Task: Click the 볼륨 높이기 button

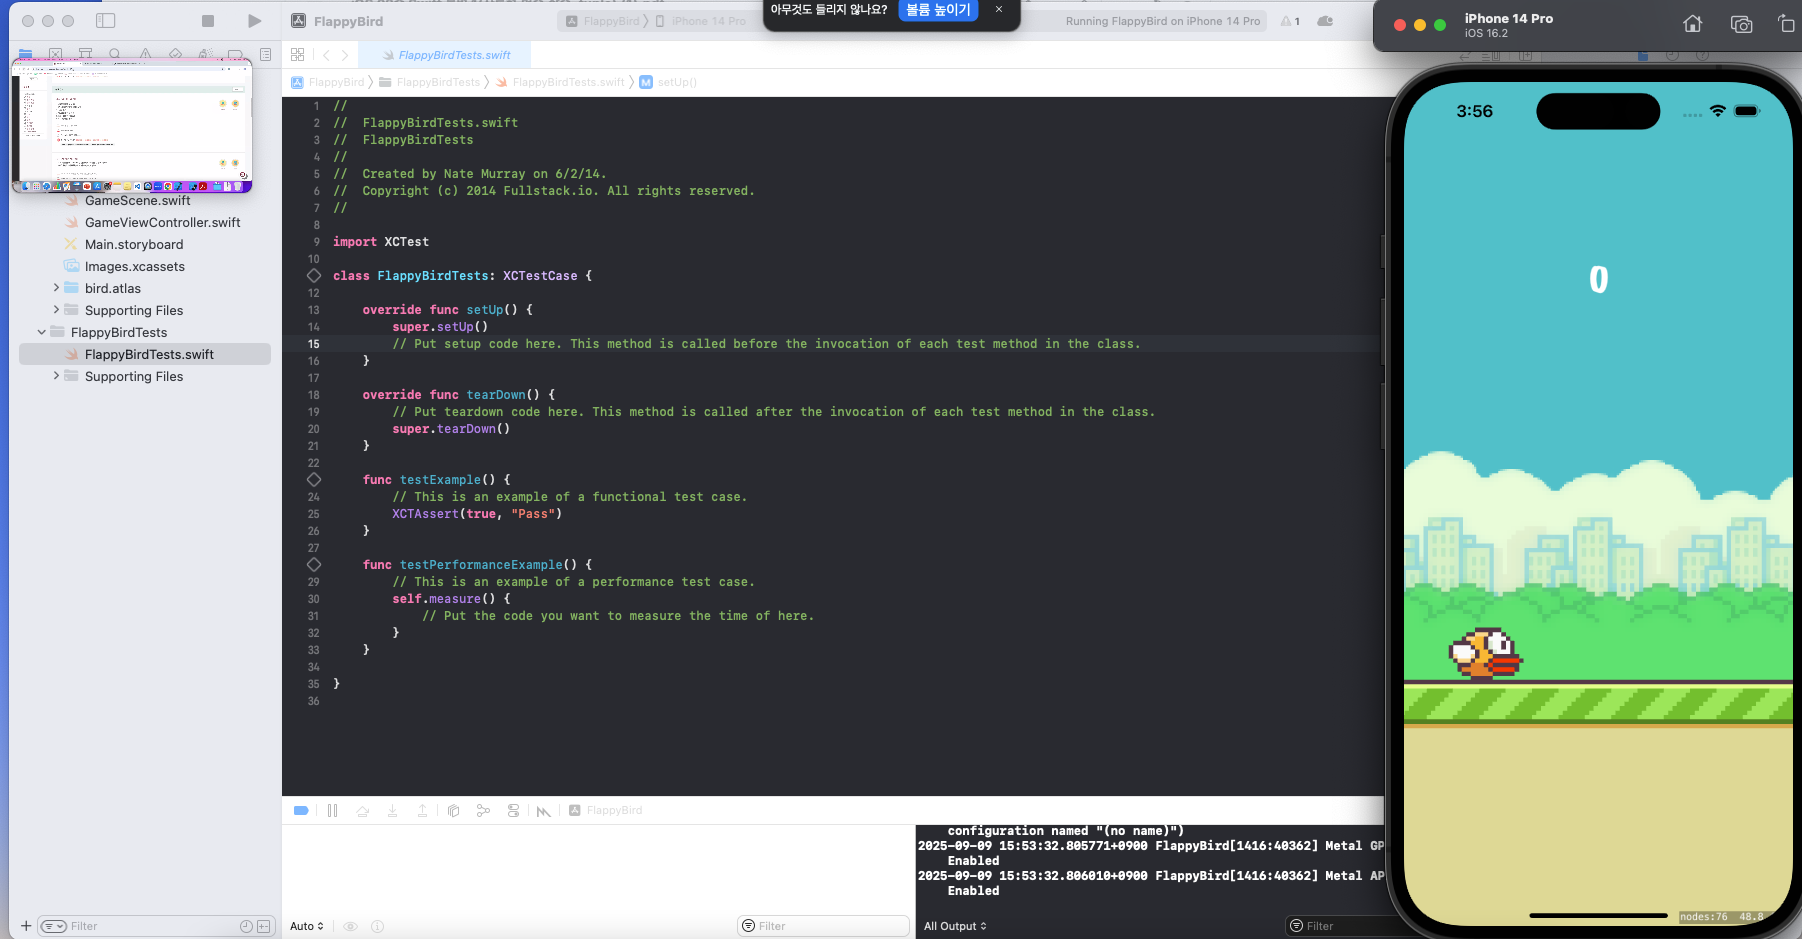Action: click(x=938, y=10)
